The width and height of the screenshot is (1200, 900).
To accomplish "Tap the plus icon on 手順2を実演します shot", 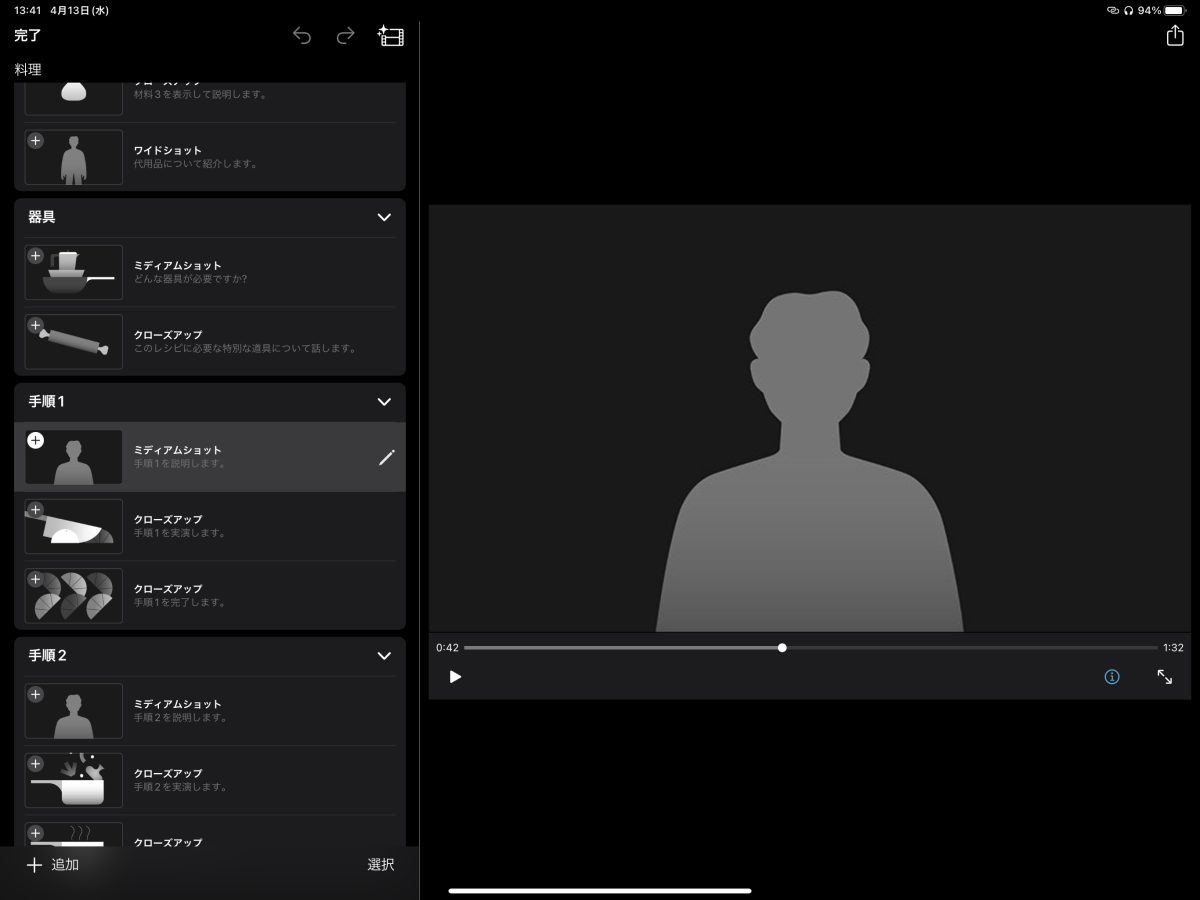I will 36,764.
